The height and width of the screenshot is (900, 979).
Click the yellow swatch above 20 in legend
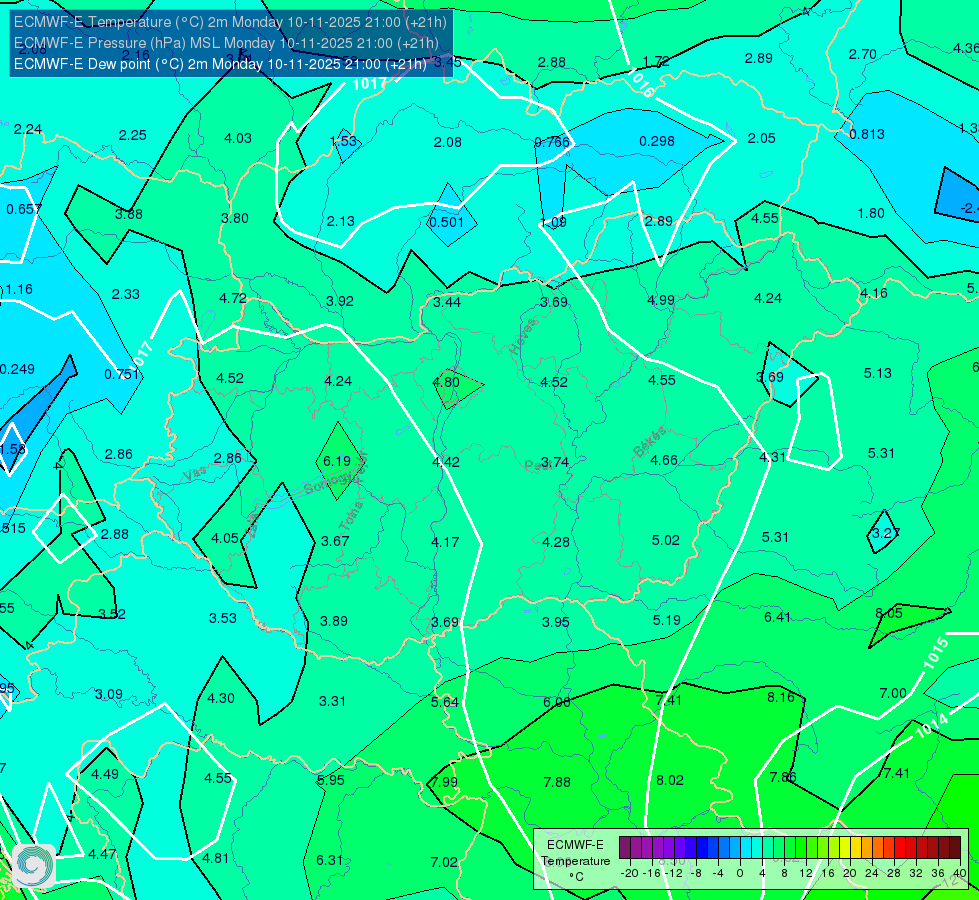point(845,848)
